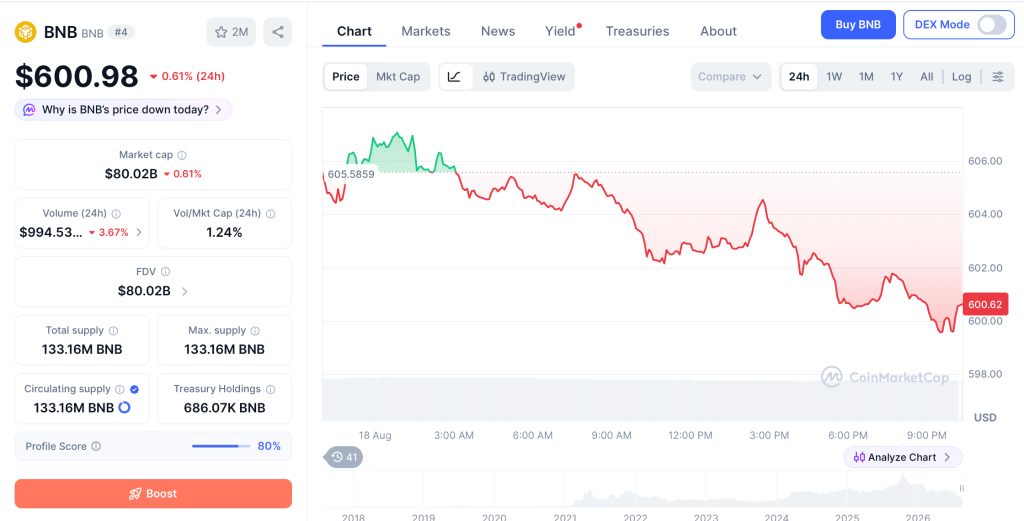Viewport: 1024px width, 521px height.
Task: Switch to the Markets tab
Action: click(x=426, y=31)
